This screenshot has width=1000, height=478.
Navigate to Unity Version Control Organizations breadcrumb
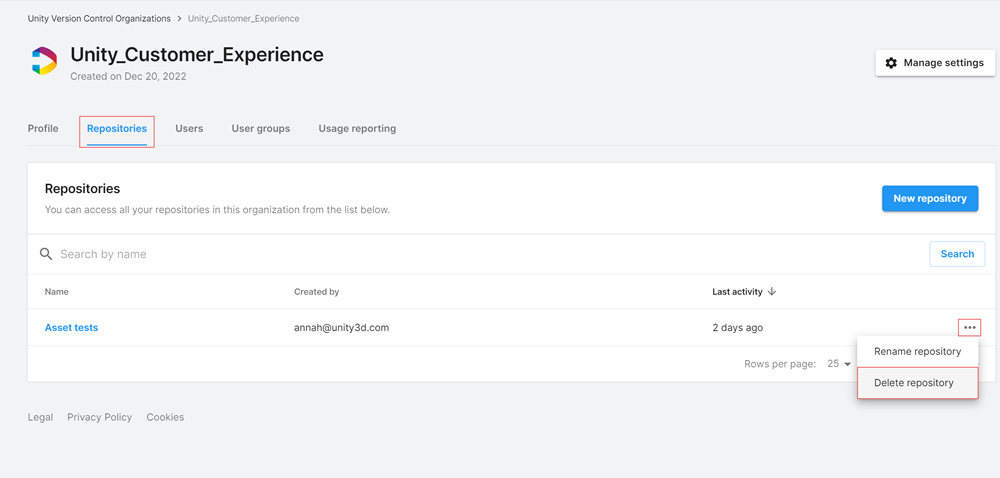[99, 18]
